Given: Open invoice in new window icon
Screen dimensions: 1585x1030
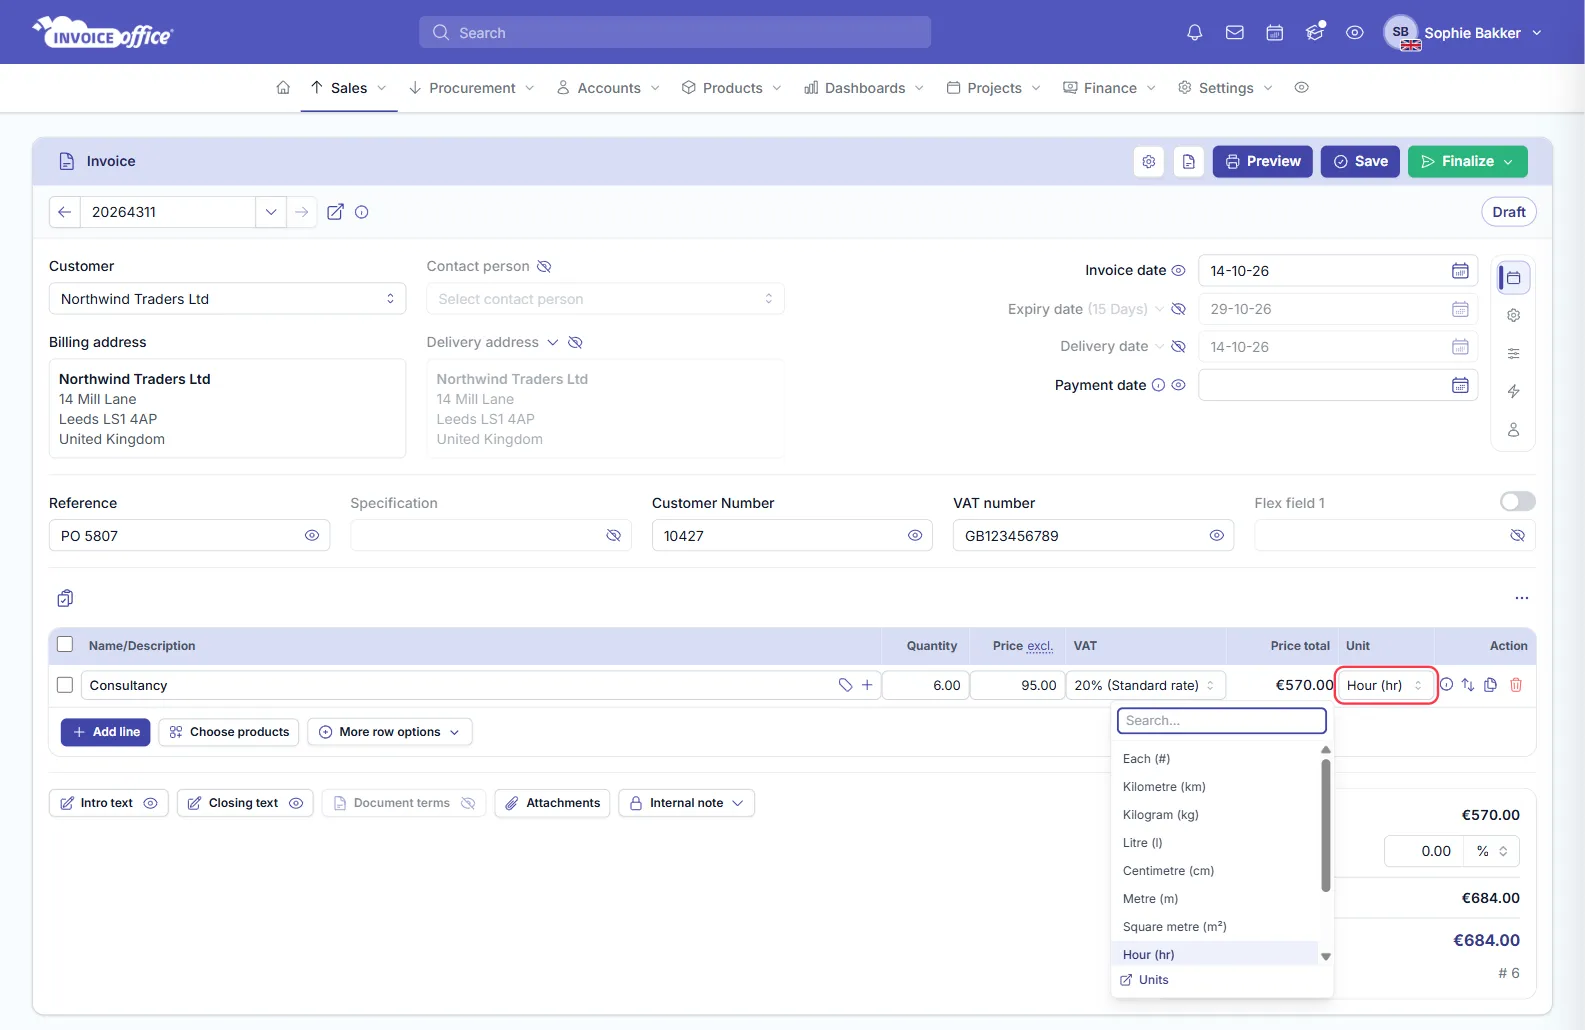Looking at the screenshot, I should (x=335, y=212).
